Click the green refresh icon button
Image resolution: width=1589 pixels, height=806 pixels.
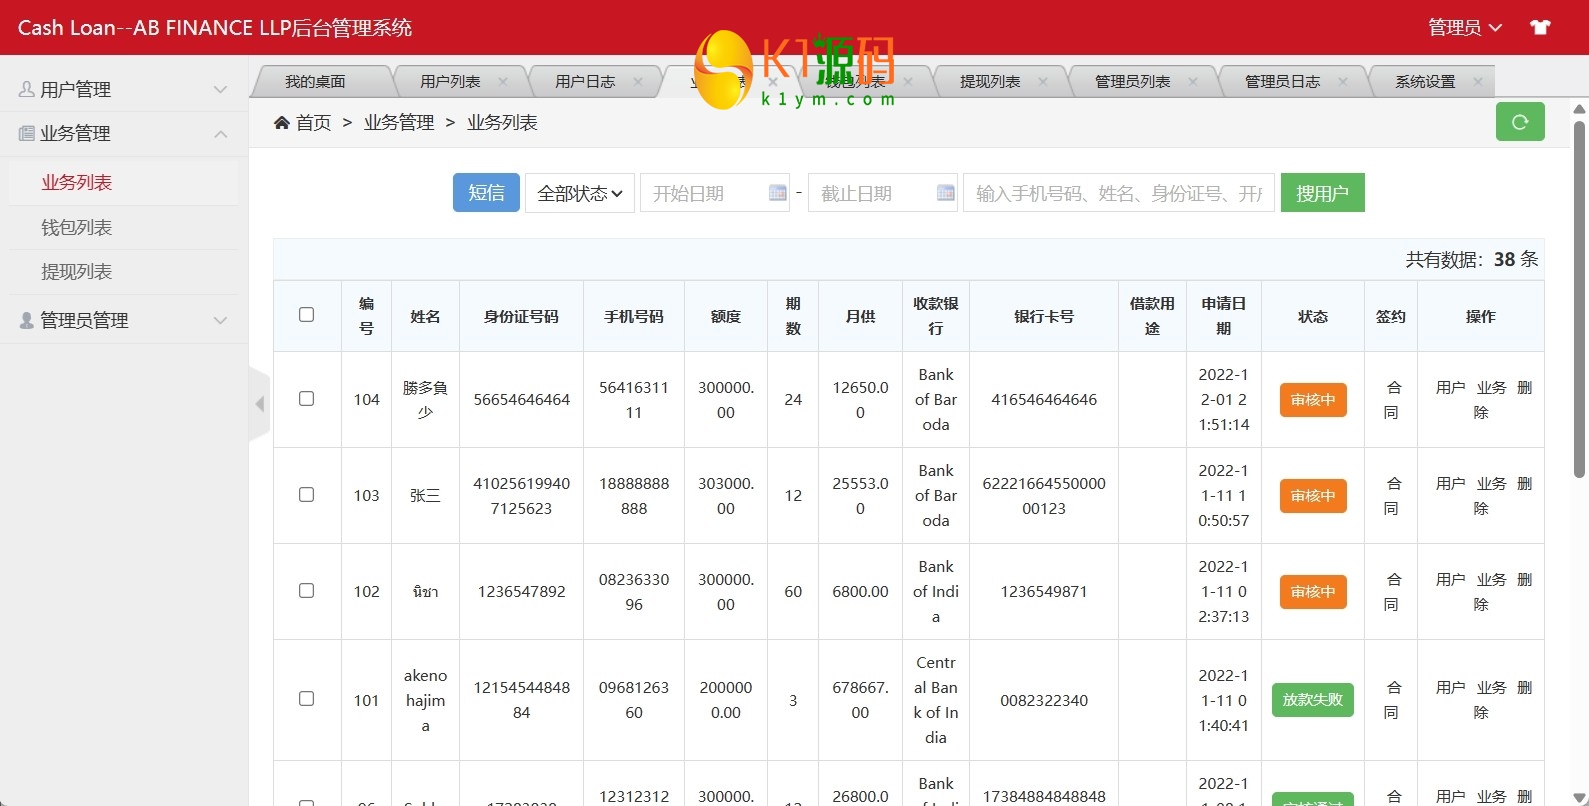(x=1520, y=122)
